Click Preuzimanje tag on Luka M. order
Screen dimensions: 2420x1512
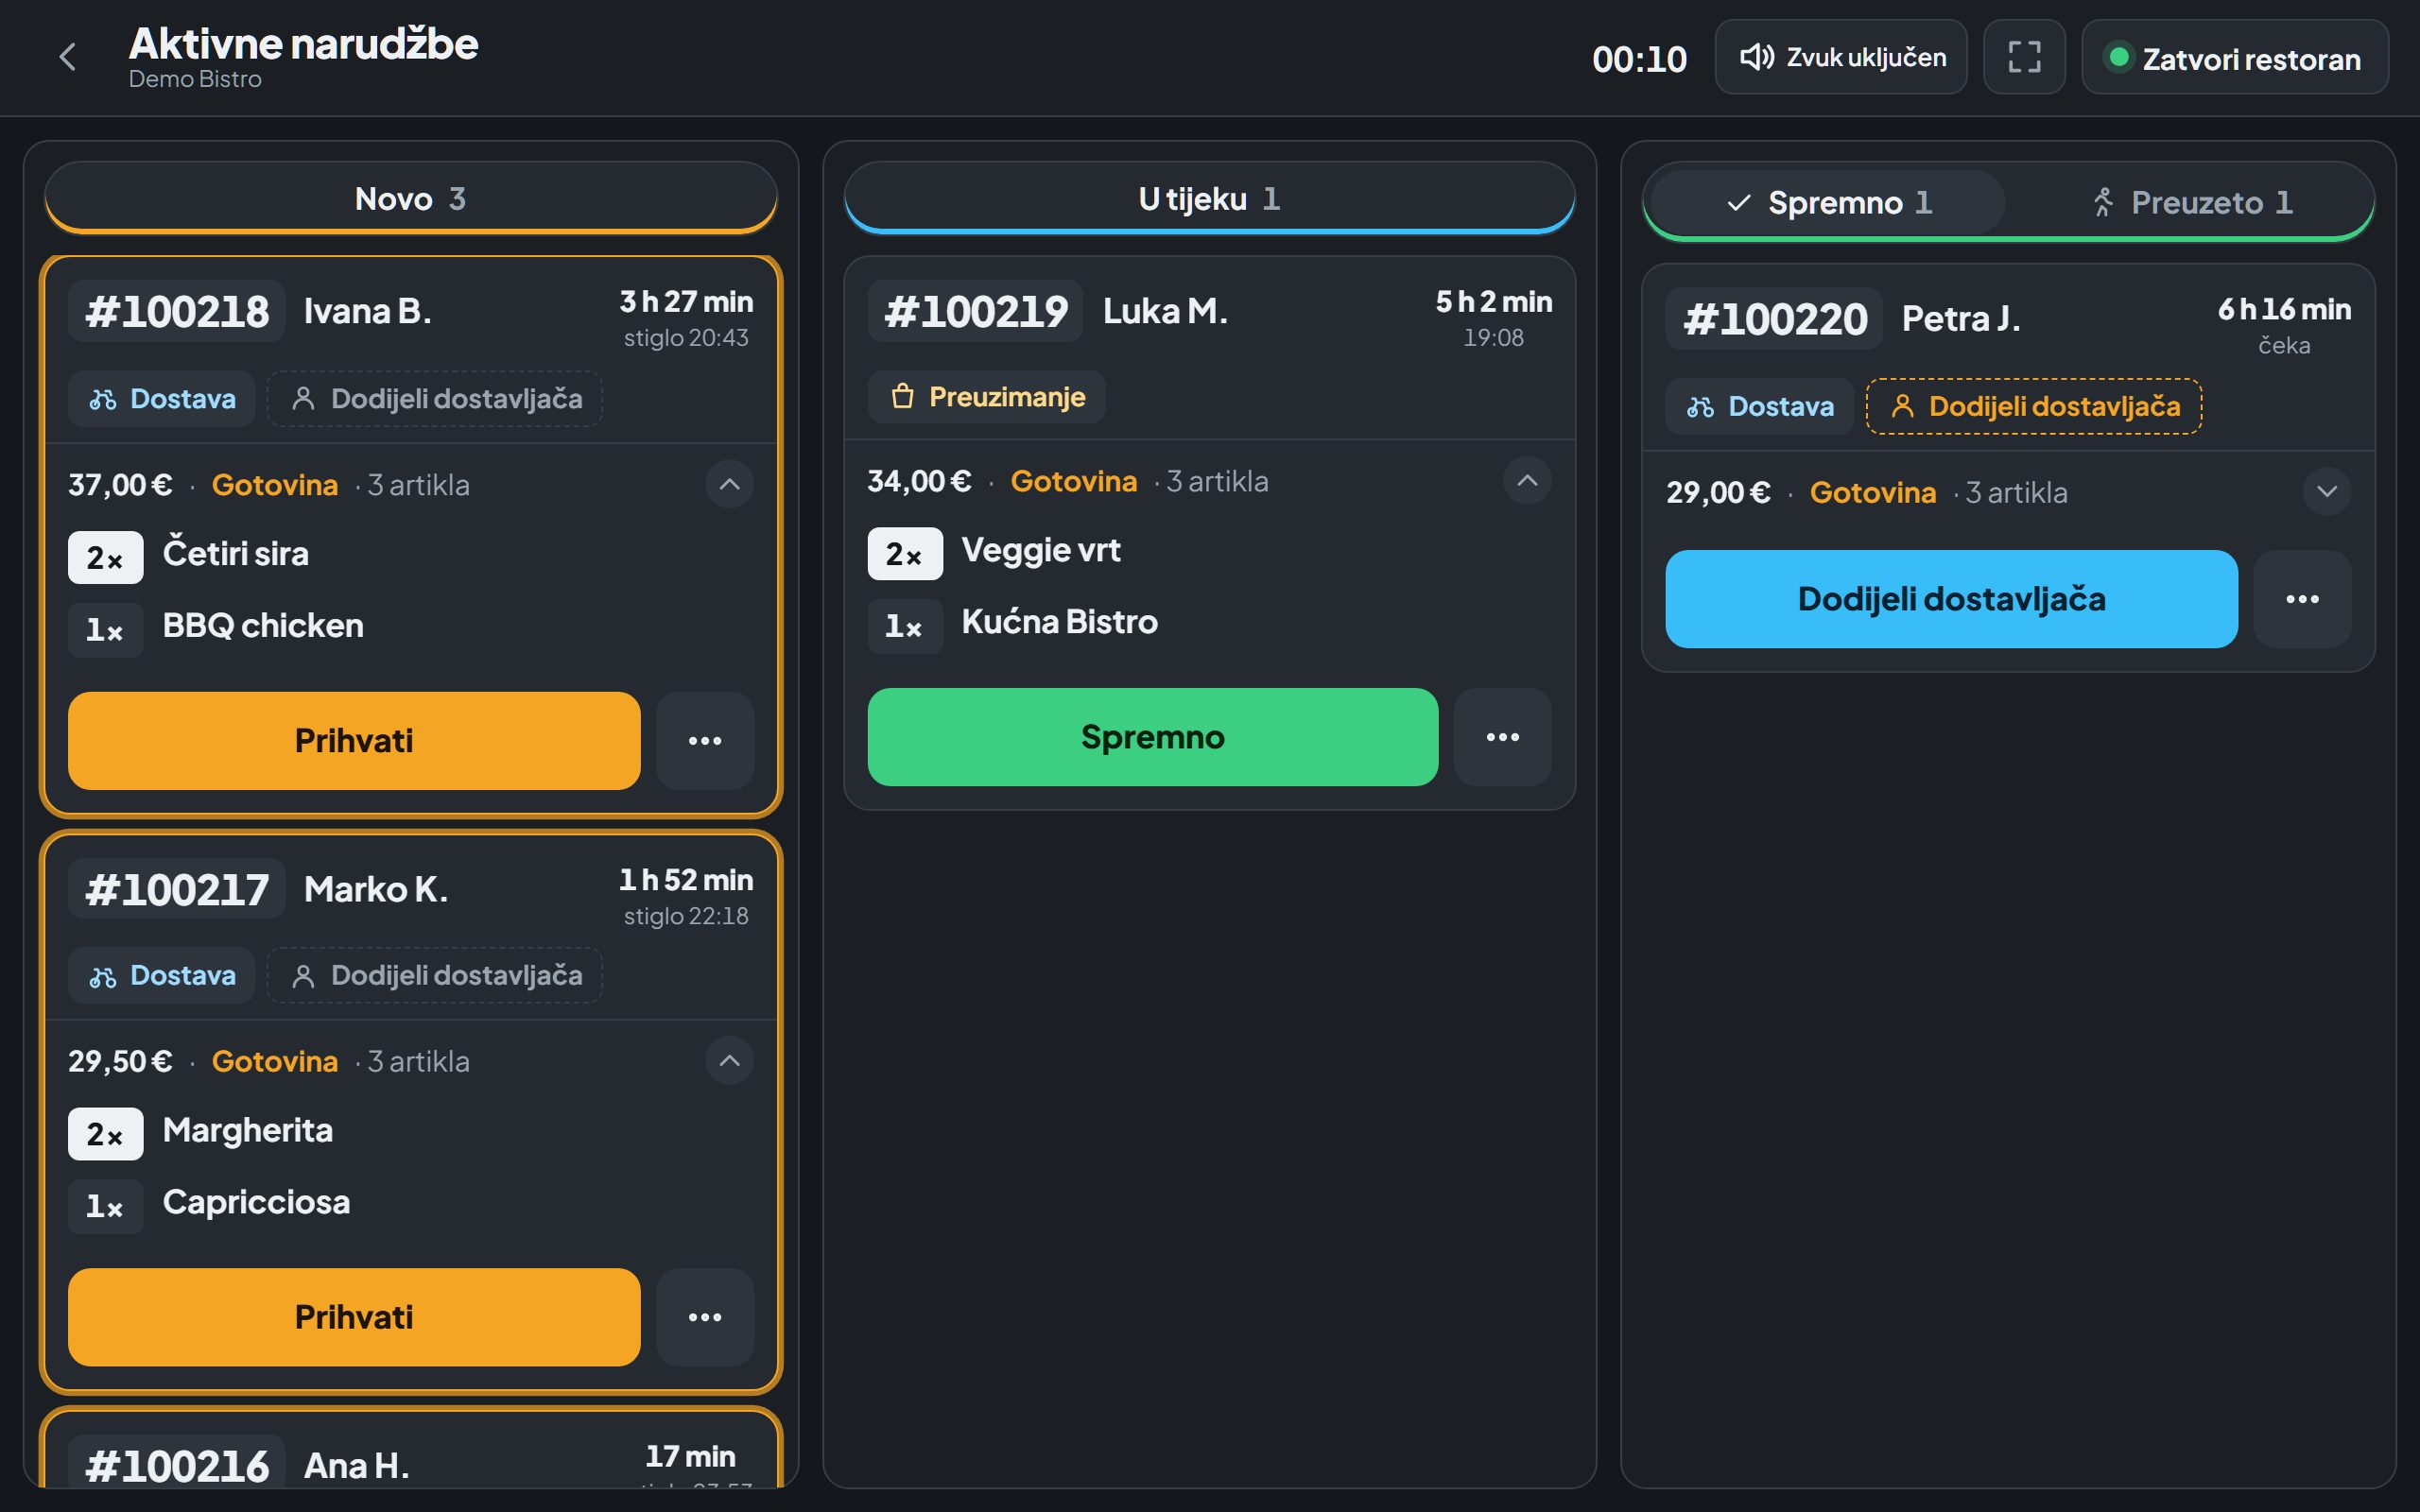coord(986,397)
